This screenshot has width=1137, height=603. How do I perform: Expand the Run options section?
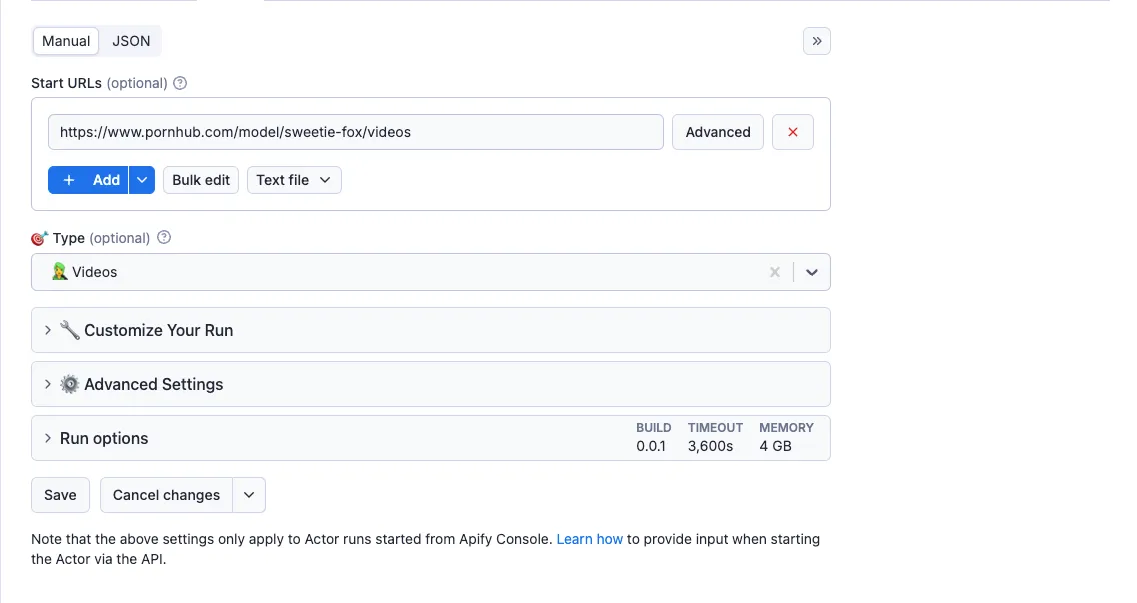(x=431, y=438)
